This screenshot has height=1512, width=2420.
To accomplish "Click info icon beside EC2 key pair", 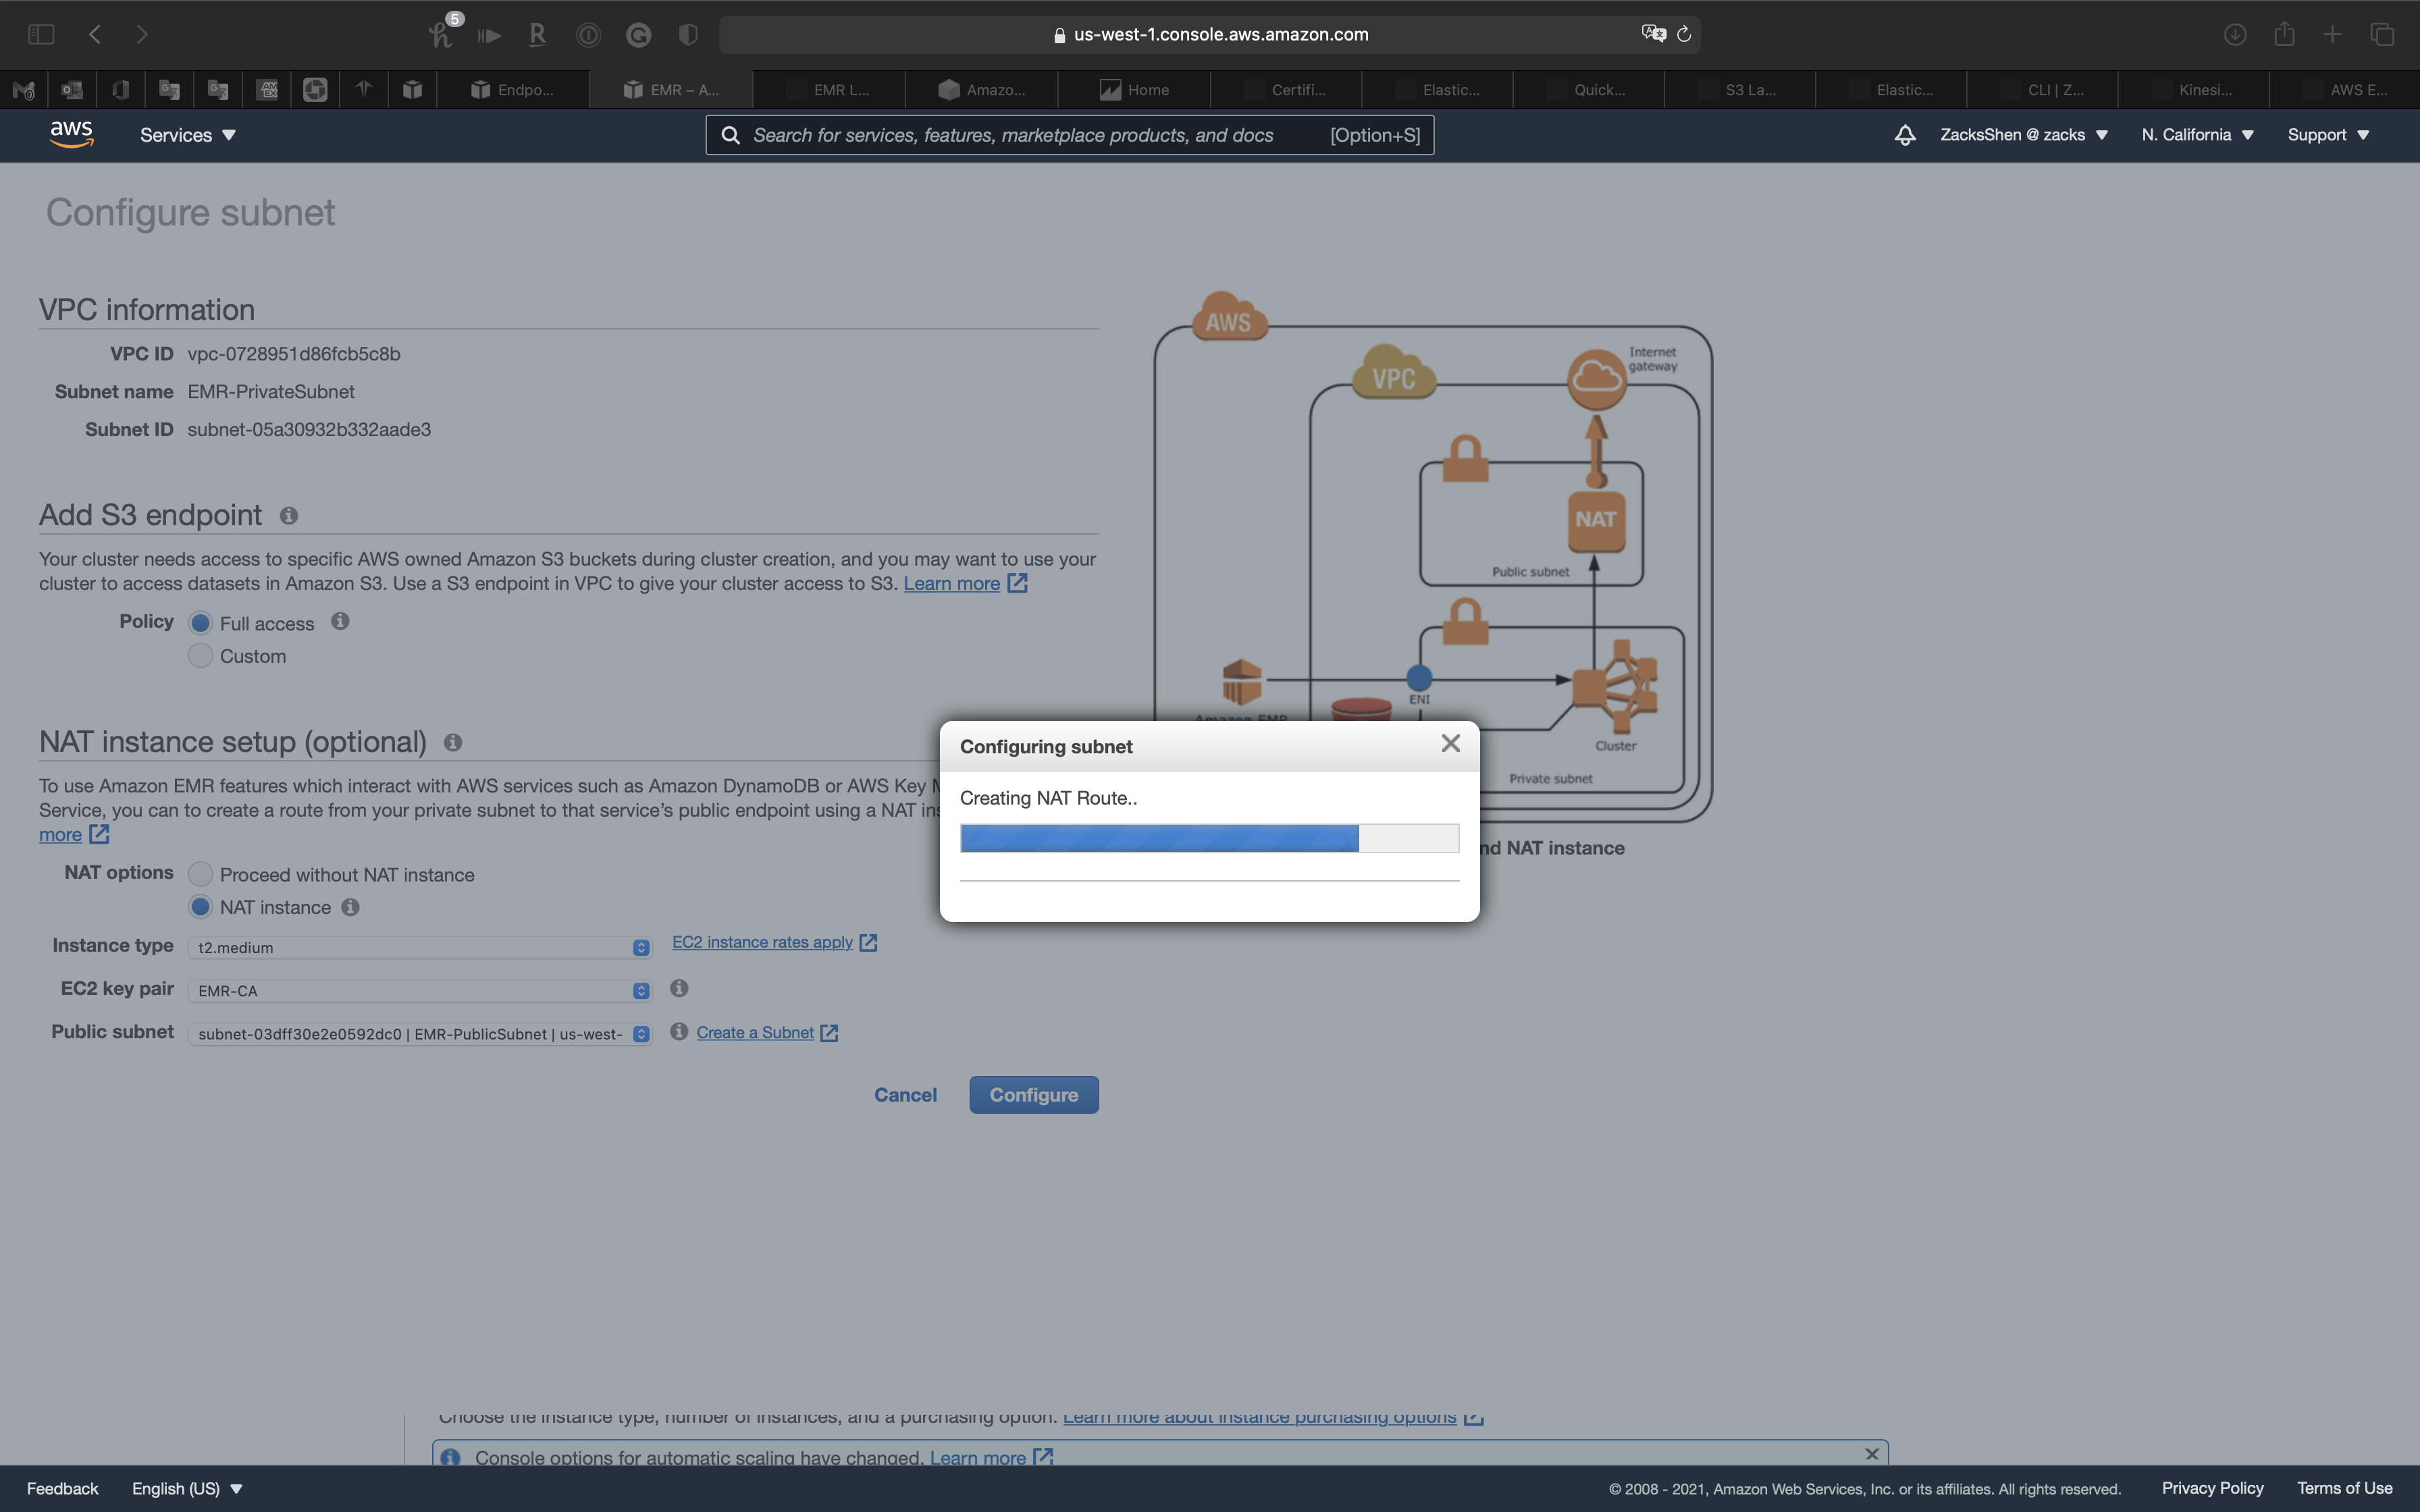I will pos(679,989).
